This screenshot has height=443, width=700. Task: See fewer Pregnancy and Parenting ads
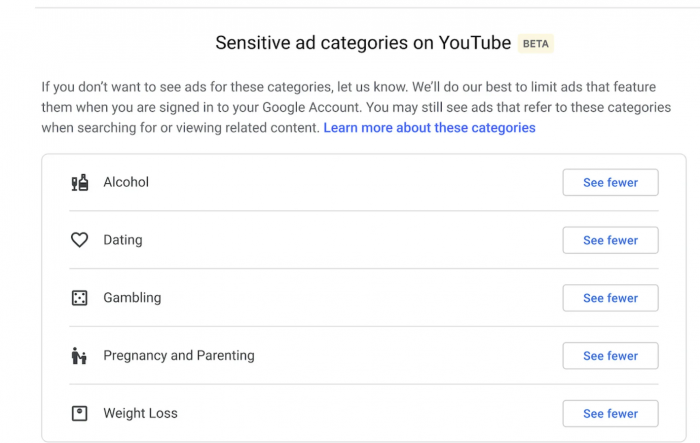tap(610, 356)
